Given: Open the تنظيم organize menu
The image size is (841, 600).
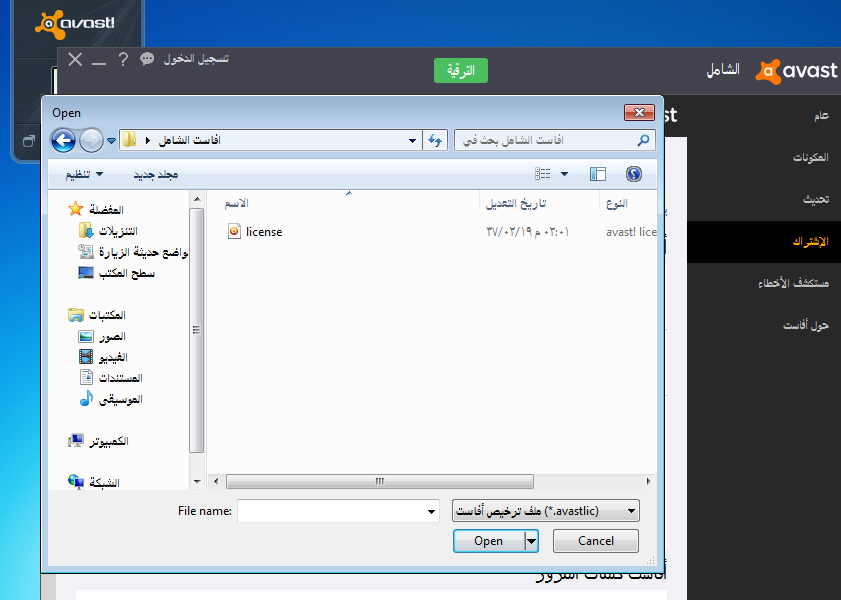Looking at the screenshot, I should [84, 174].
